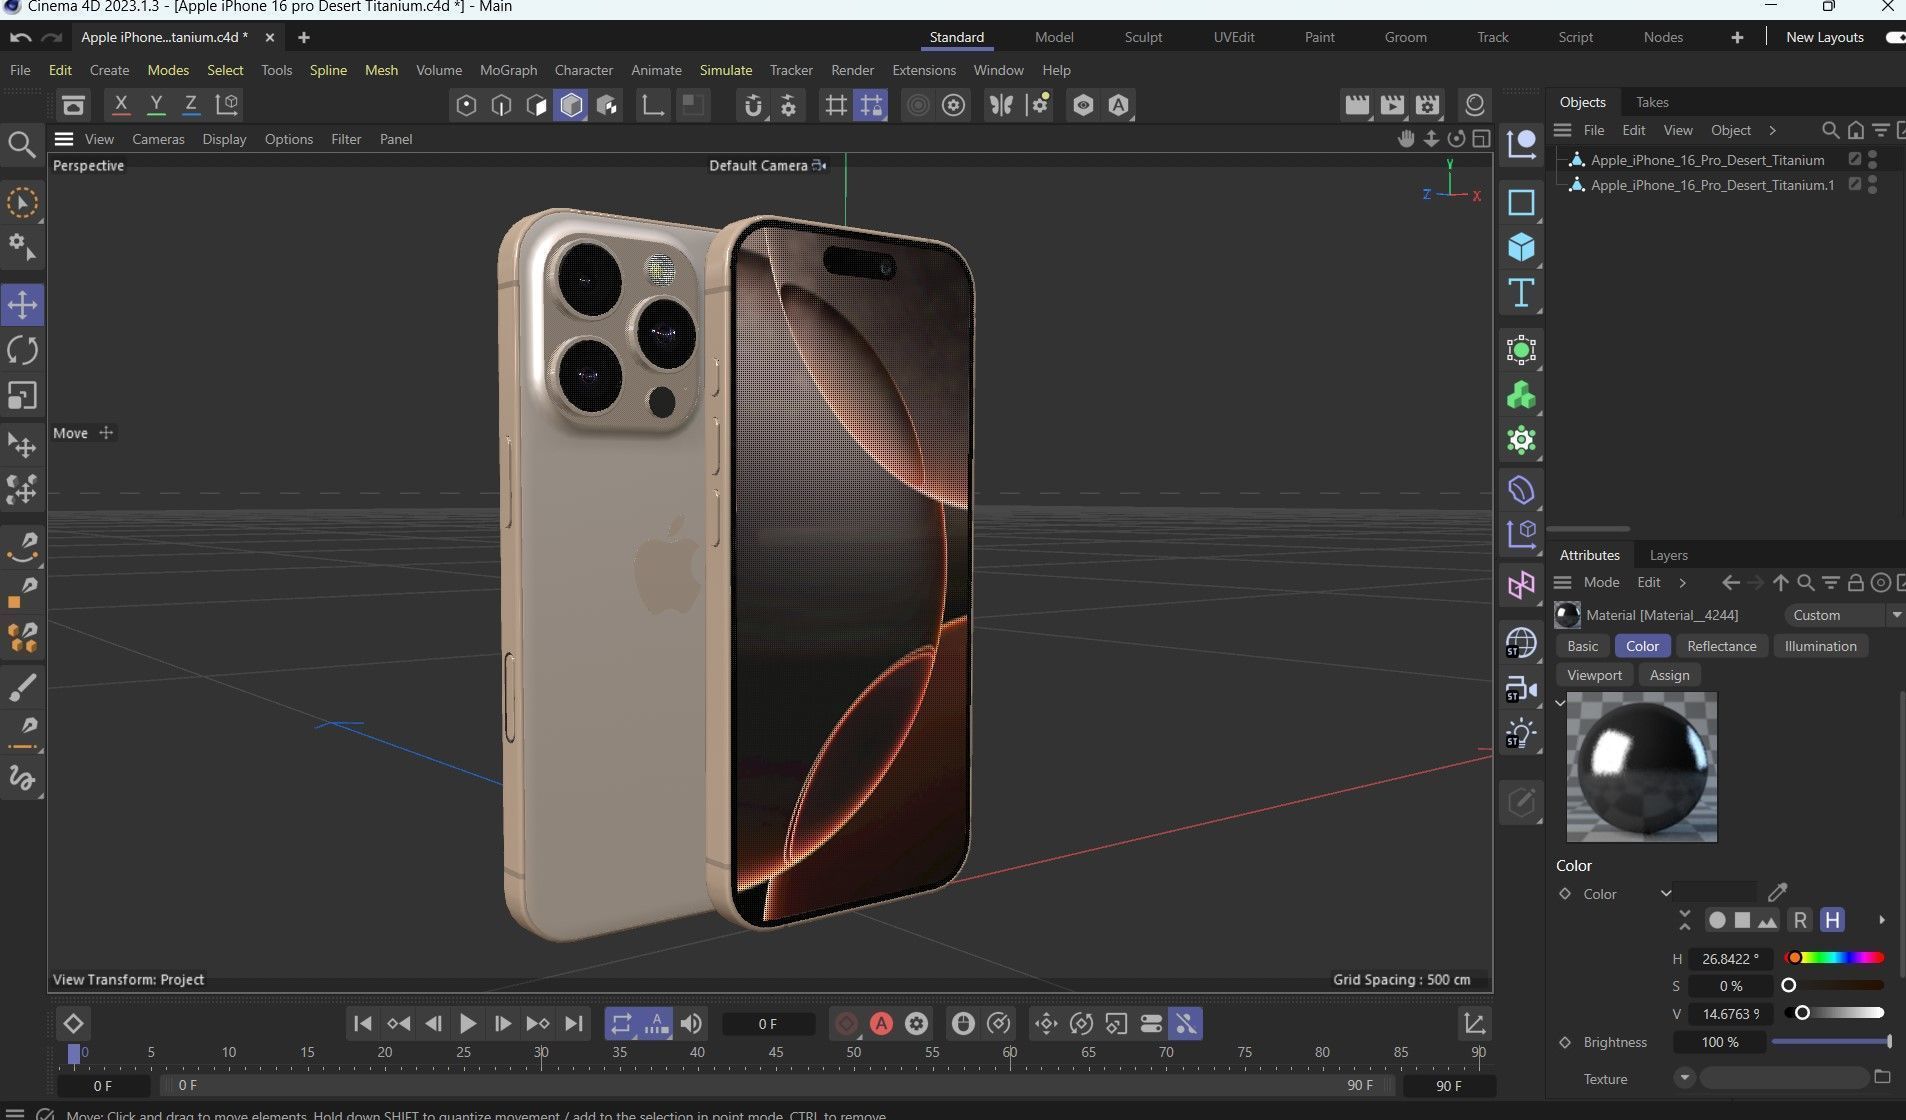Switch to the Sculpt layout
Screen dimensions: 1906x1120
1143,37
